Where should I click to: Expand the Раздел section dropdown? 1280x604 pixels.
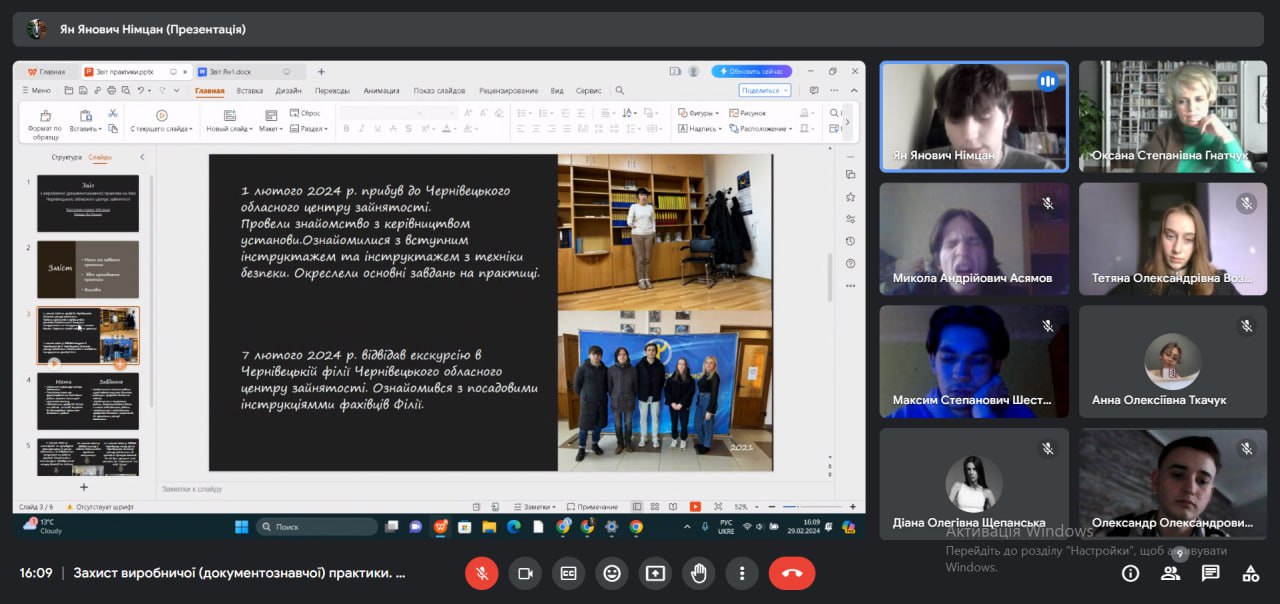click(308, 129)
